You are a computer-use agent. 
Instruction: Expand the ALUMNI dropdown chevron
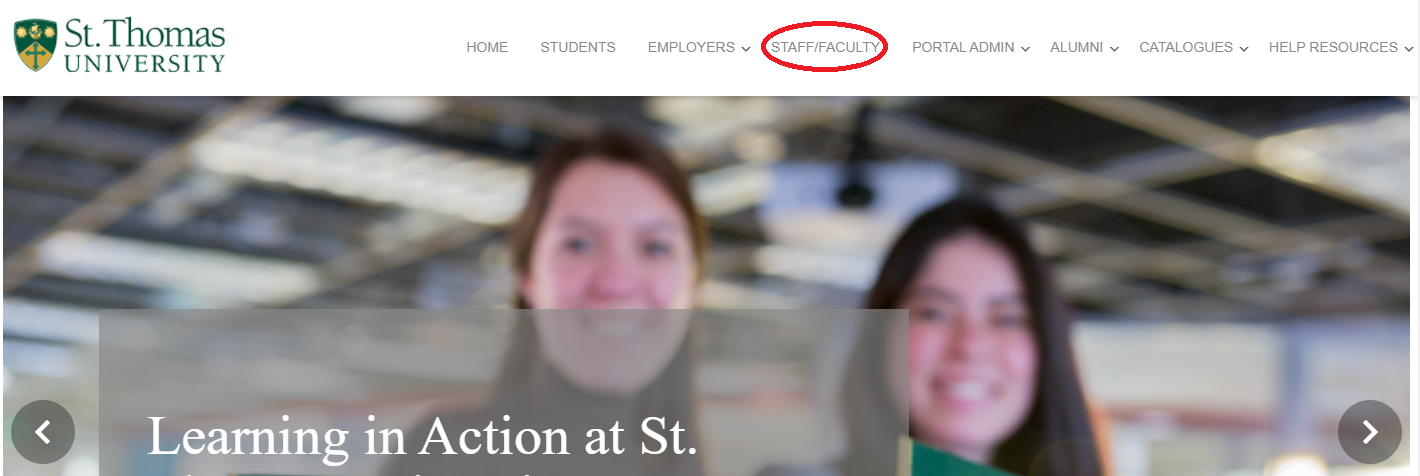pyautogui.click(x=1115, y=49)
